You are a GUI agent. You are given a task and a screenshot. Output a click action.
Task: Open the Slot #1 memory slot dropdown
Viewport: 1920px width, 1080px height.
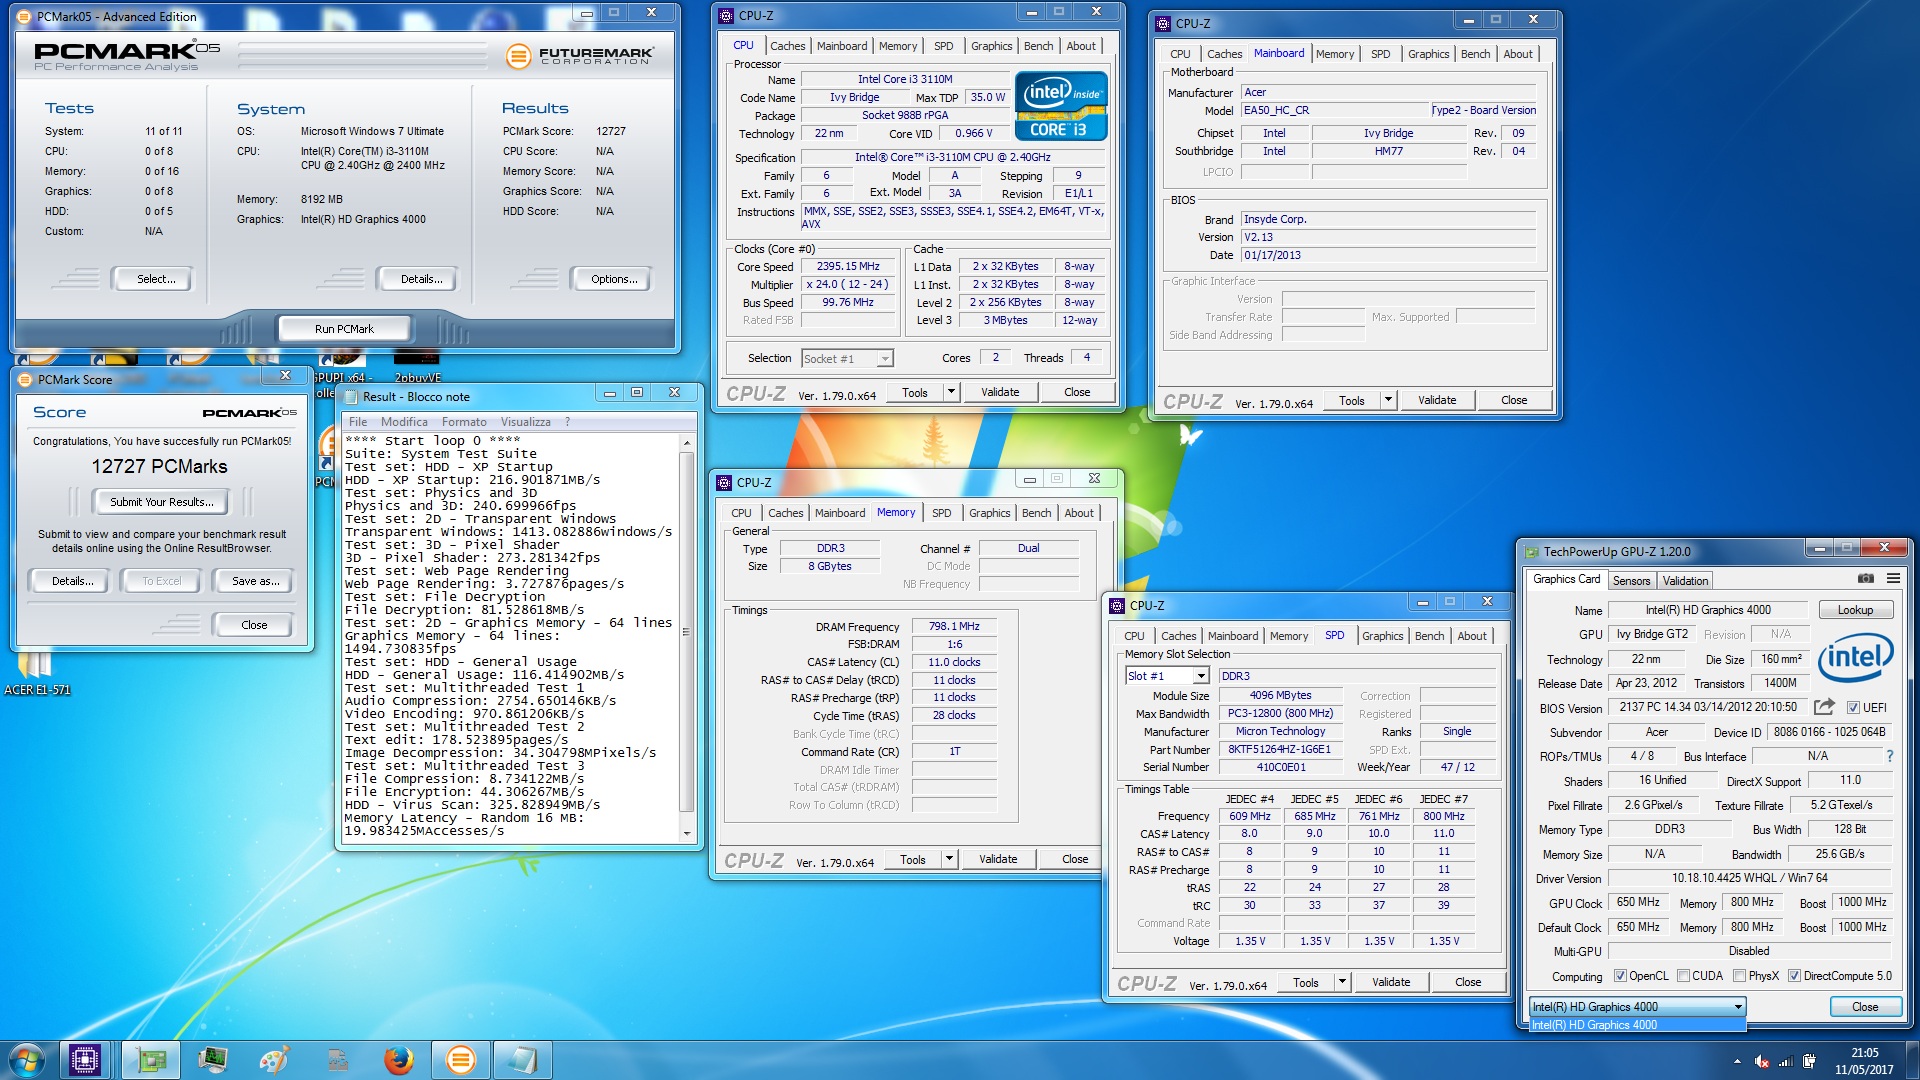coord(1167,676)
